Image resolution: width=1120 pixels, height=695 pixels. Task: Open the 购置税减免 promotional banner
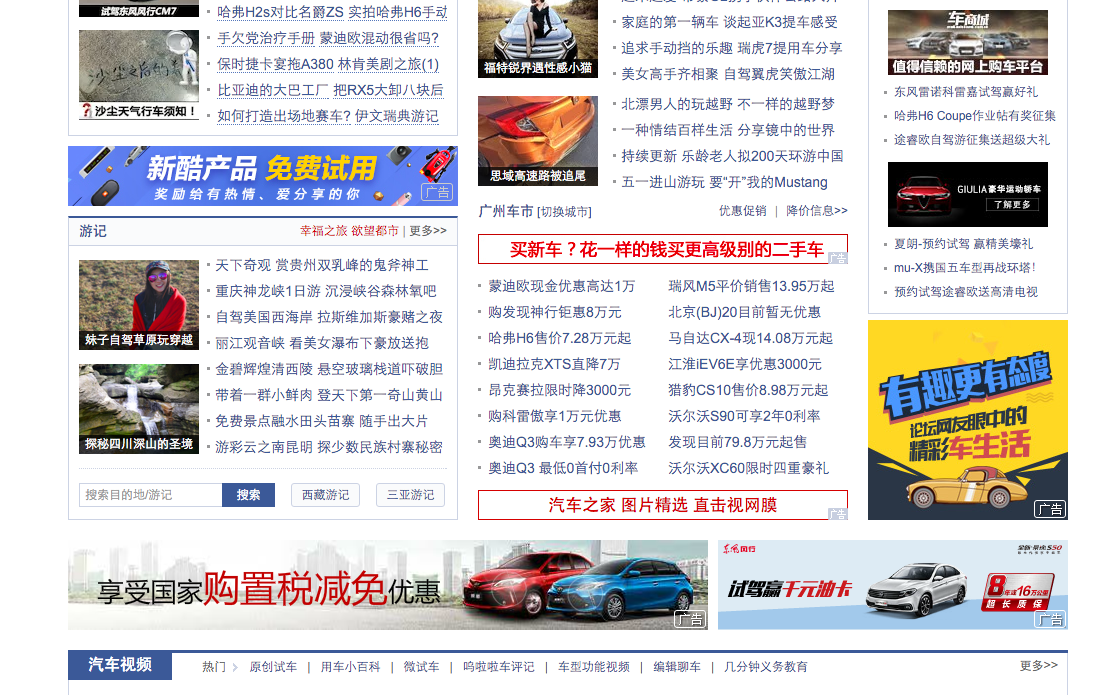387,585
